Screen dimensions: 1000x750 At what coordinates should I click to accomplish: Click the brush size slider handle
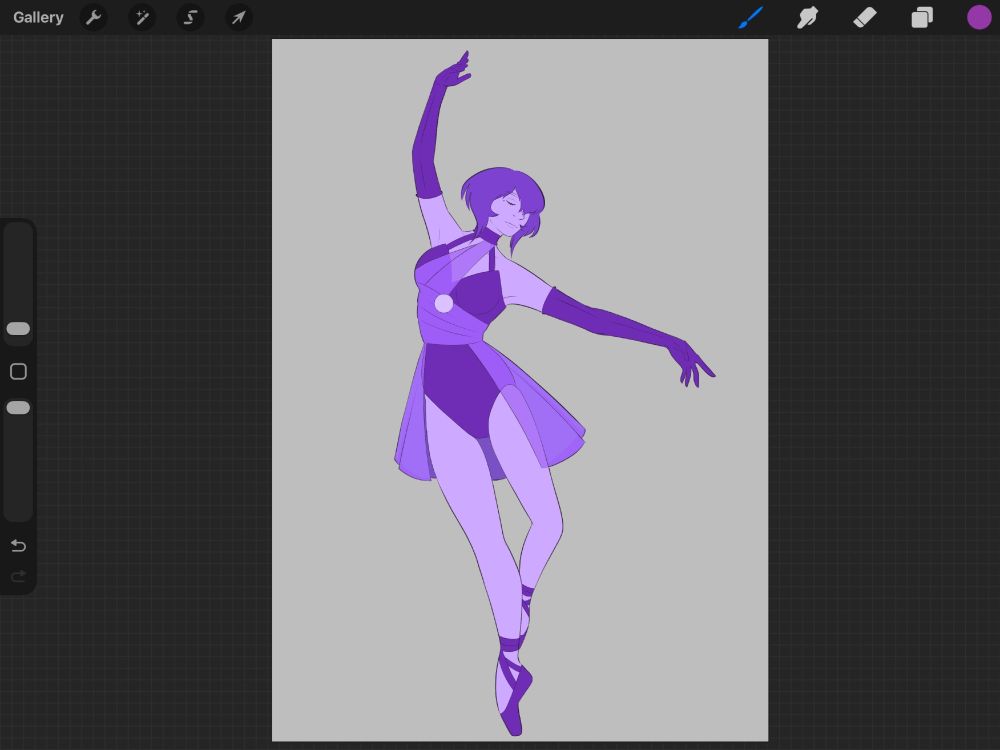[x=18, y=329]
